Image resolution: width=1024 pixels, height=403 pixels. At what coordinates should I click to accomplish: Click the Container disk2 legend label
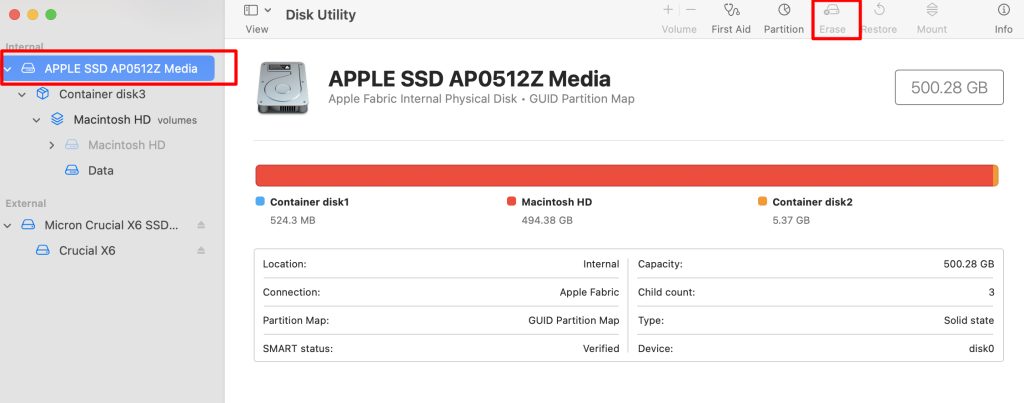coord(812,202)
